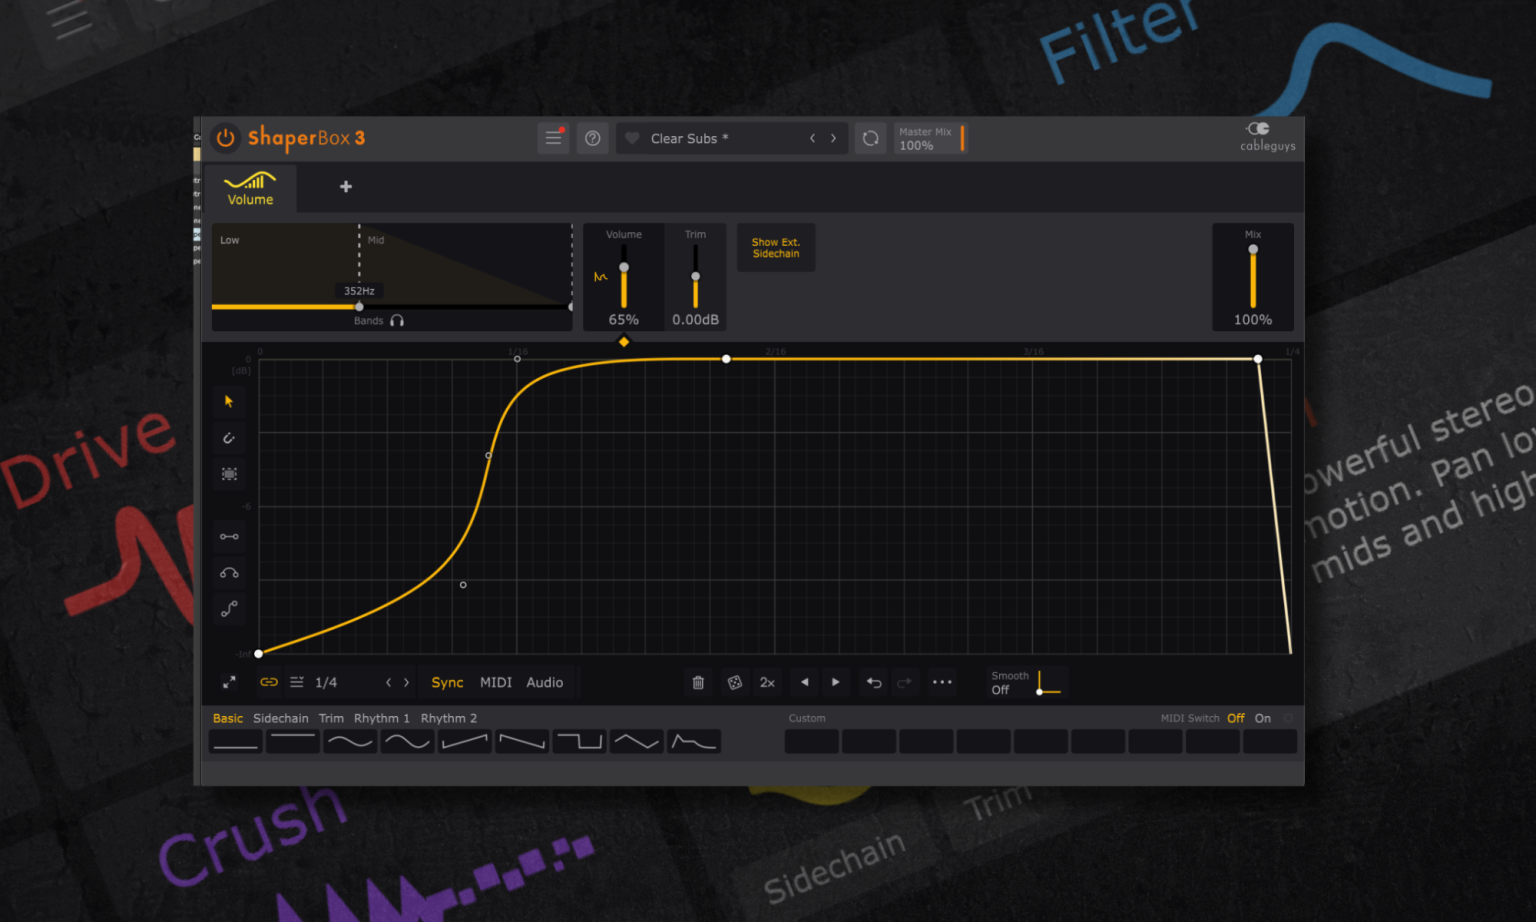Toggle the ShaperBox power button off
Image resolution: width=1536 pixels, height=922 pixels.
coord(225,138)
